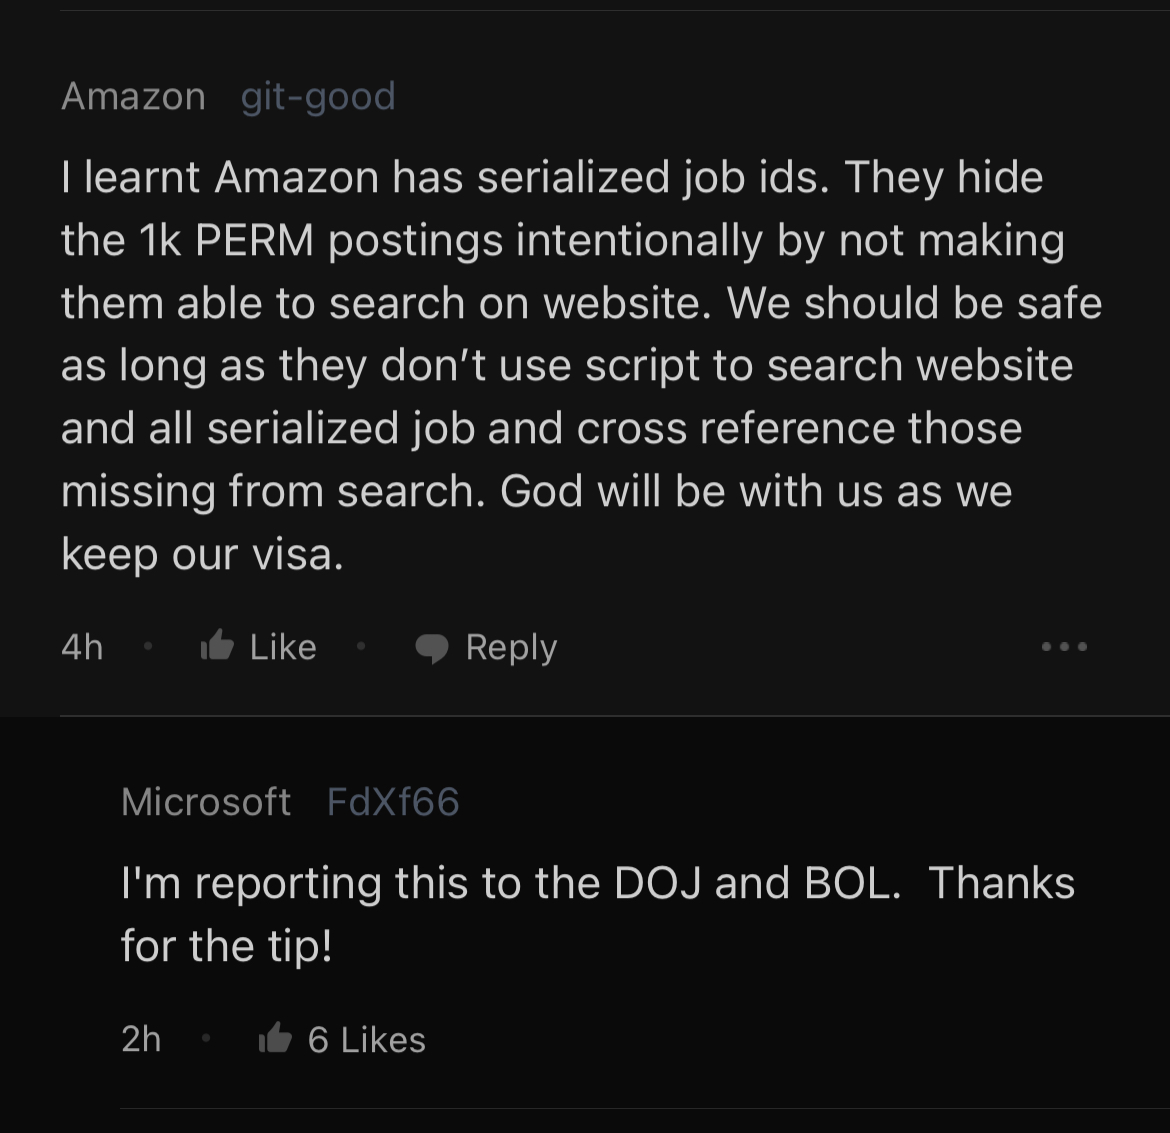Tap the "for the tip!" text line

click(x=226, y=946)
